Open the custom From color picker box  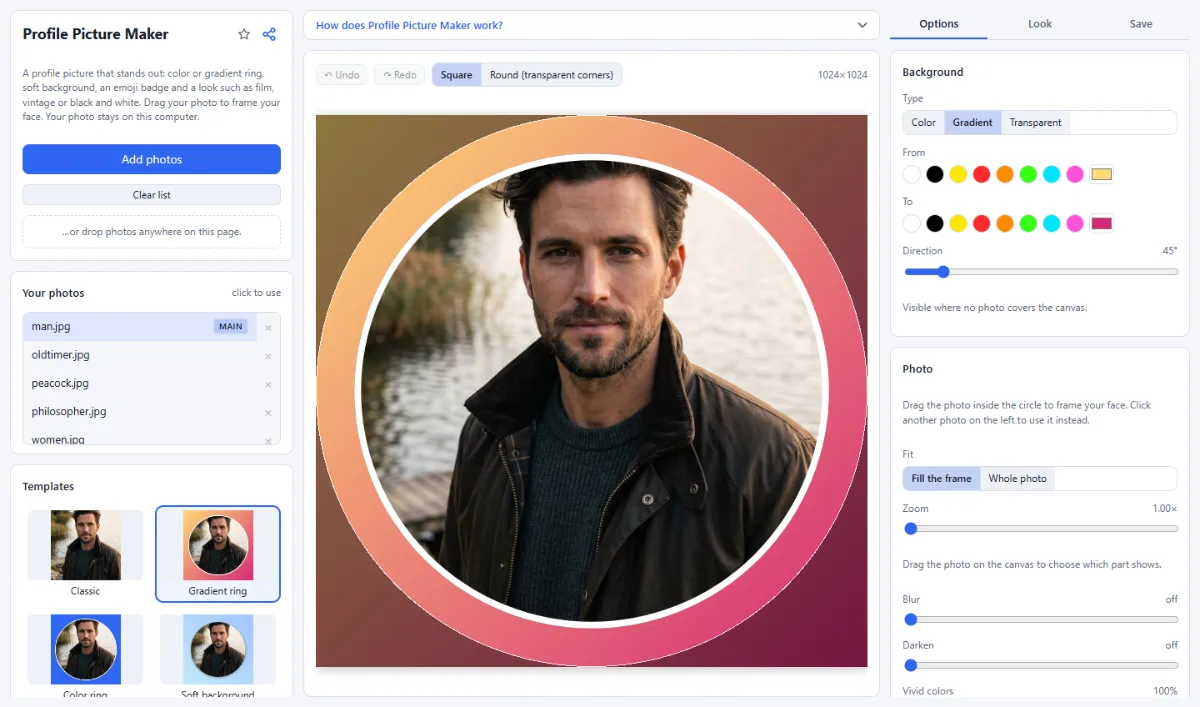1101,174
